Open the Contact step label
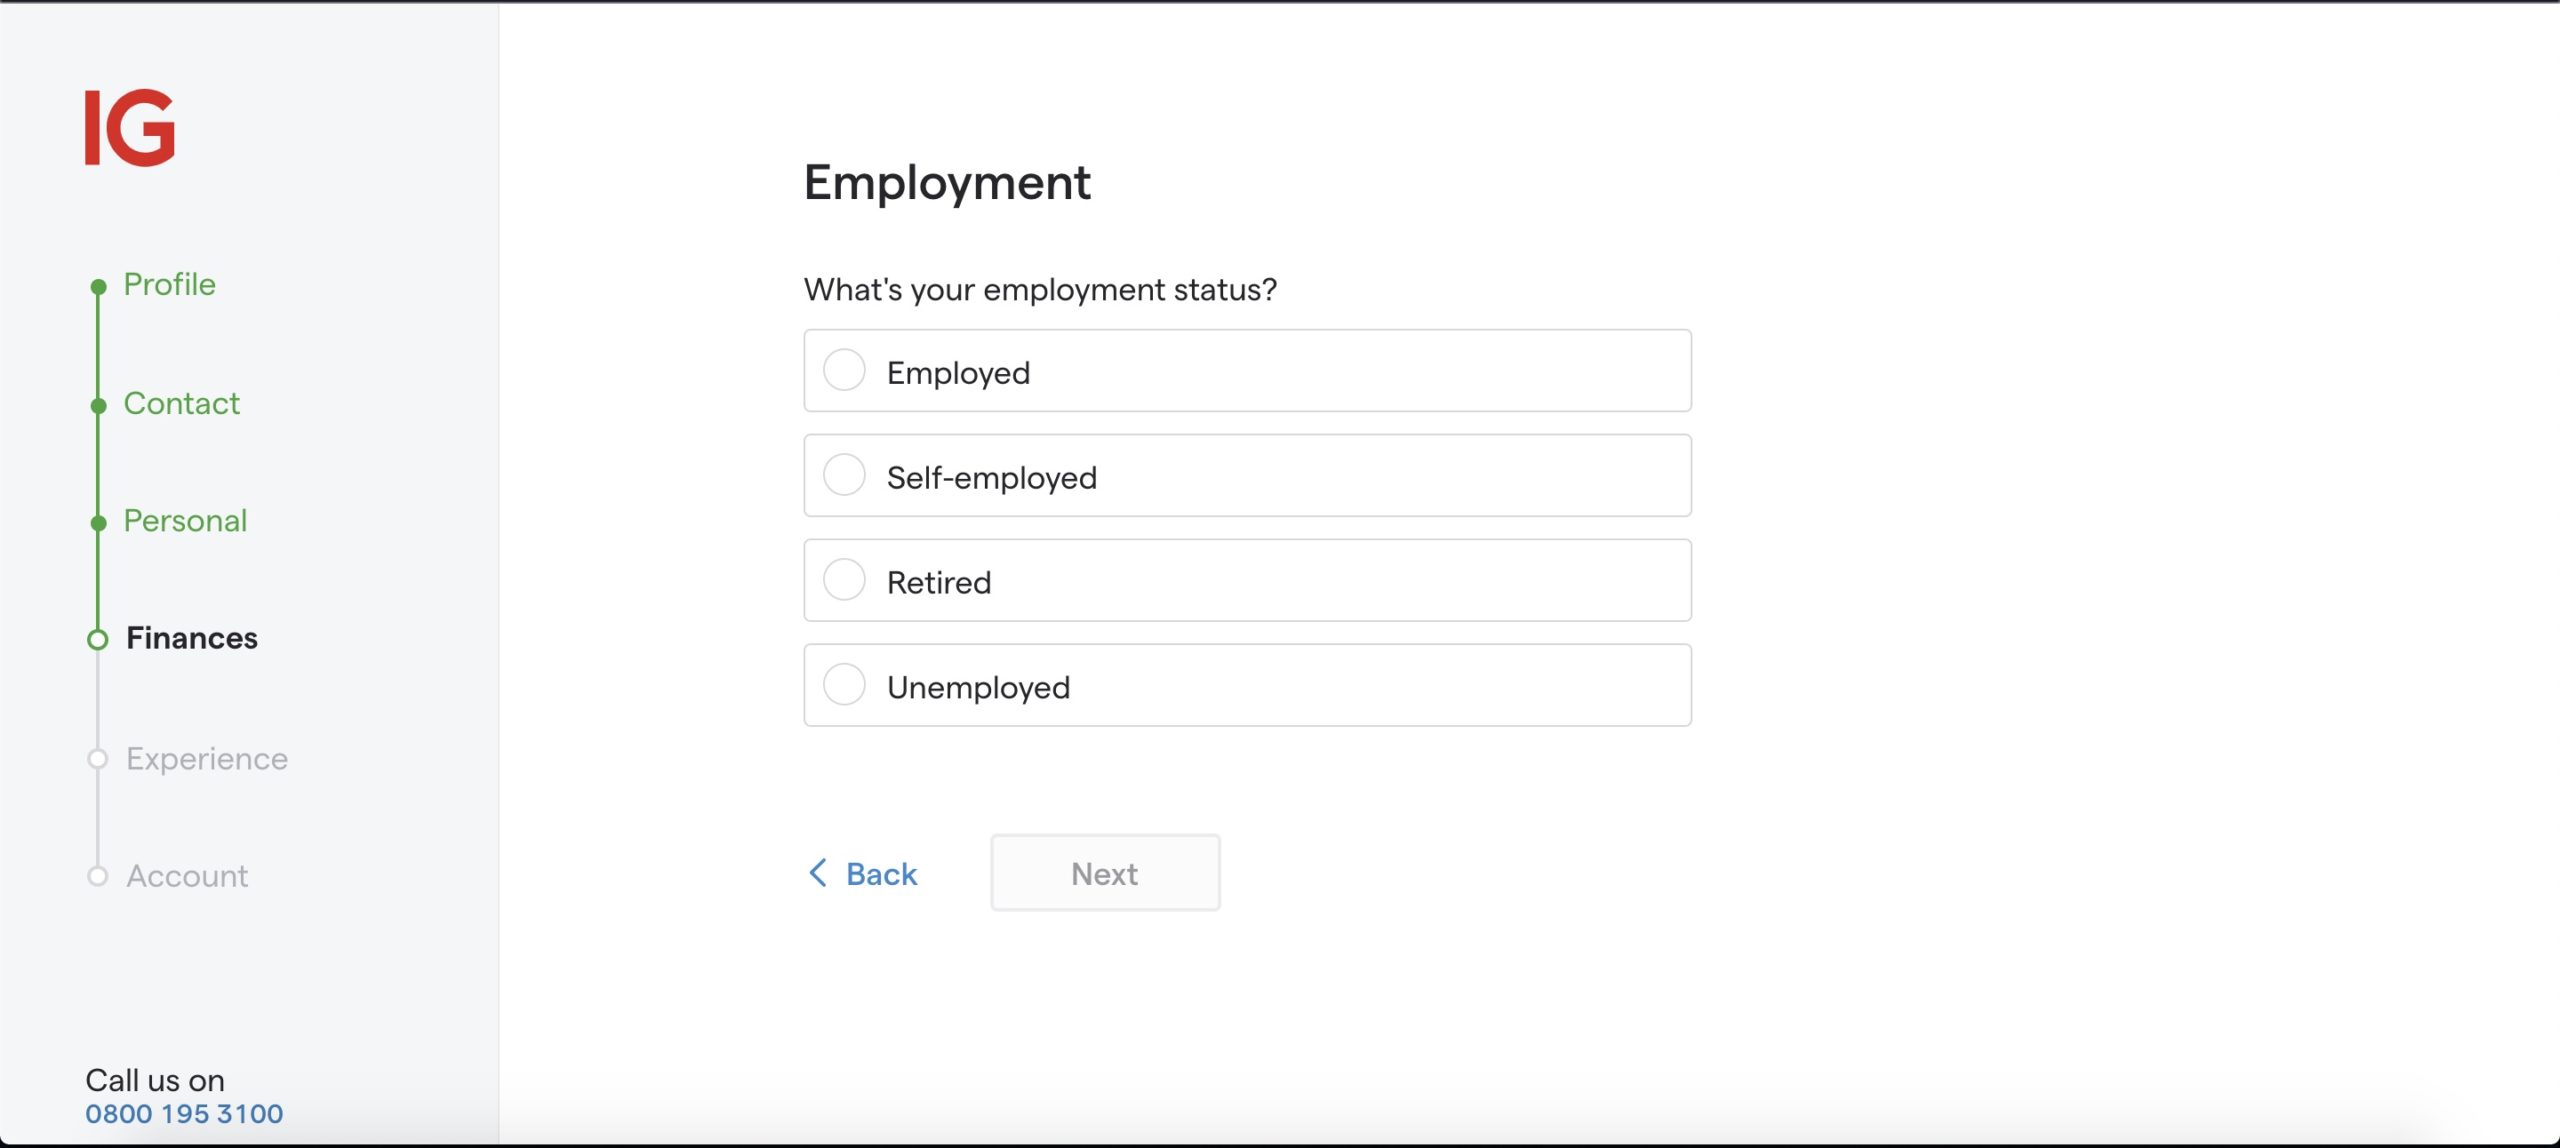This screenshot has height=1148, width=2560. tap(182, 404)
